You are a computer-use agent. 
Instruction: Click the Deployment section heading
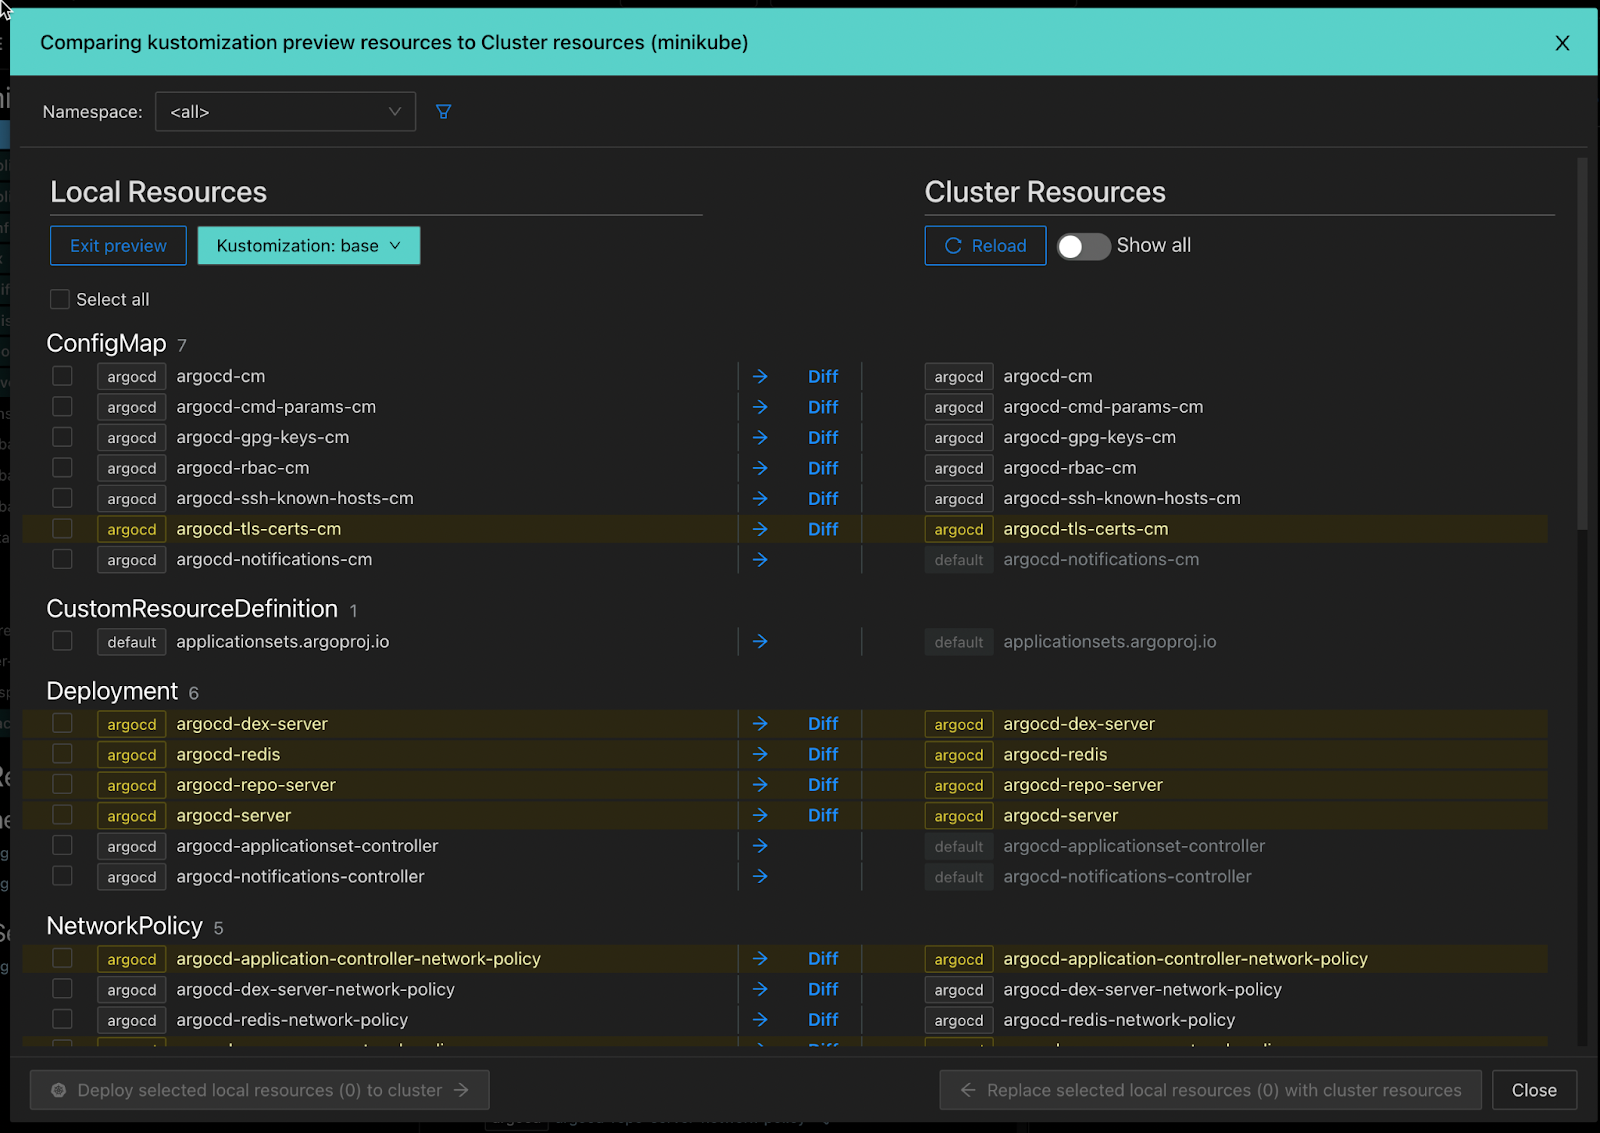point(112,691)
